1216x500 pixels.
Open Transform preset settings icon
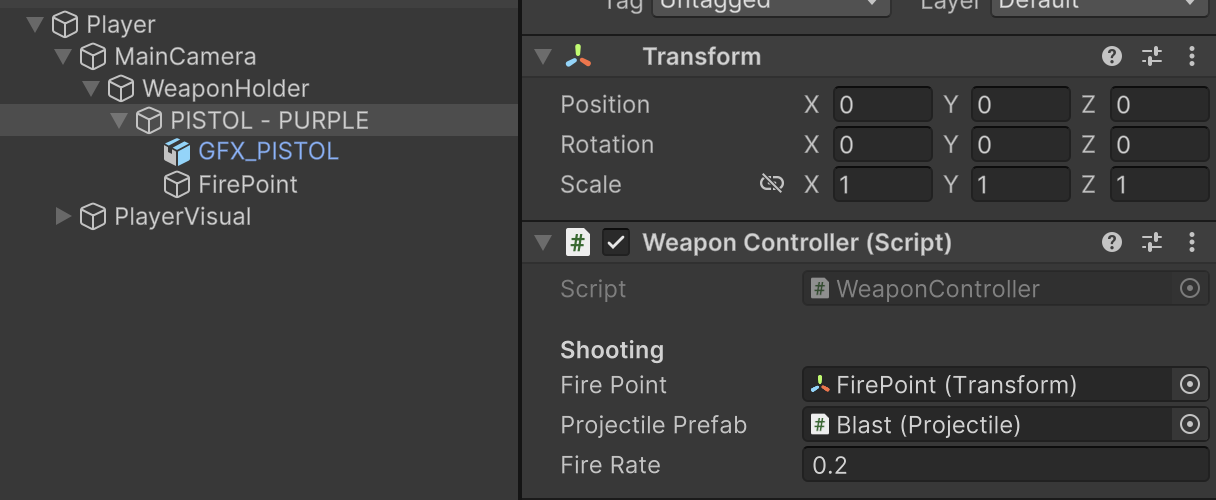(x=1152, y=57)
